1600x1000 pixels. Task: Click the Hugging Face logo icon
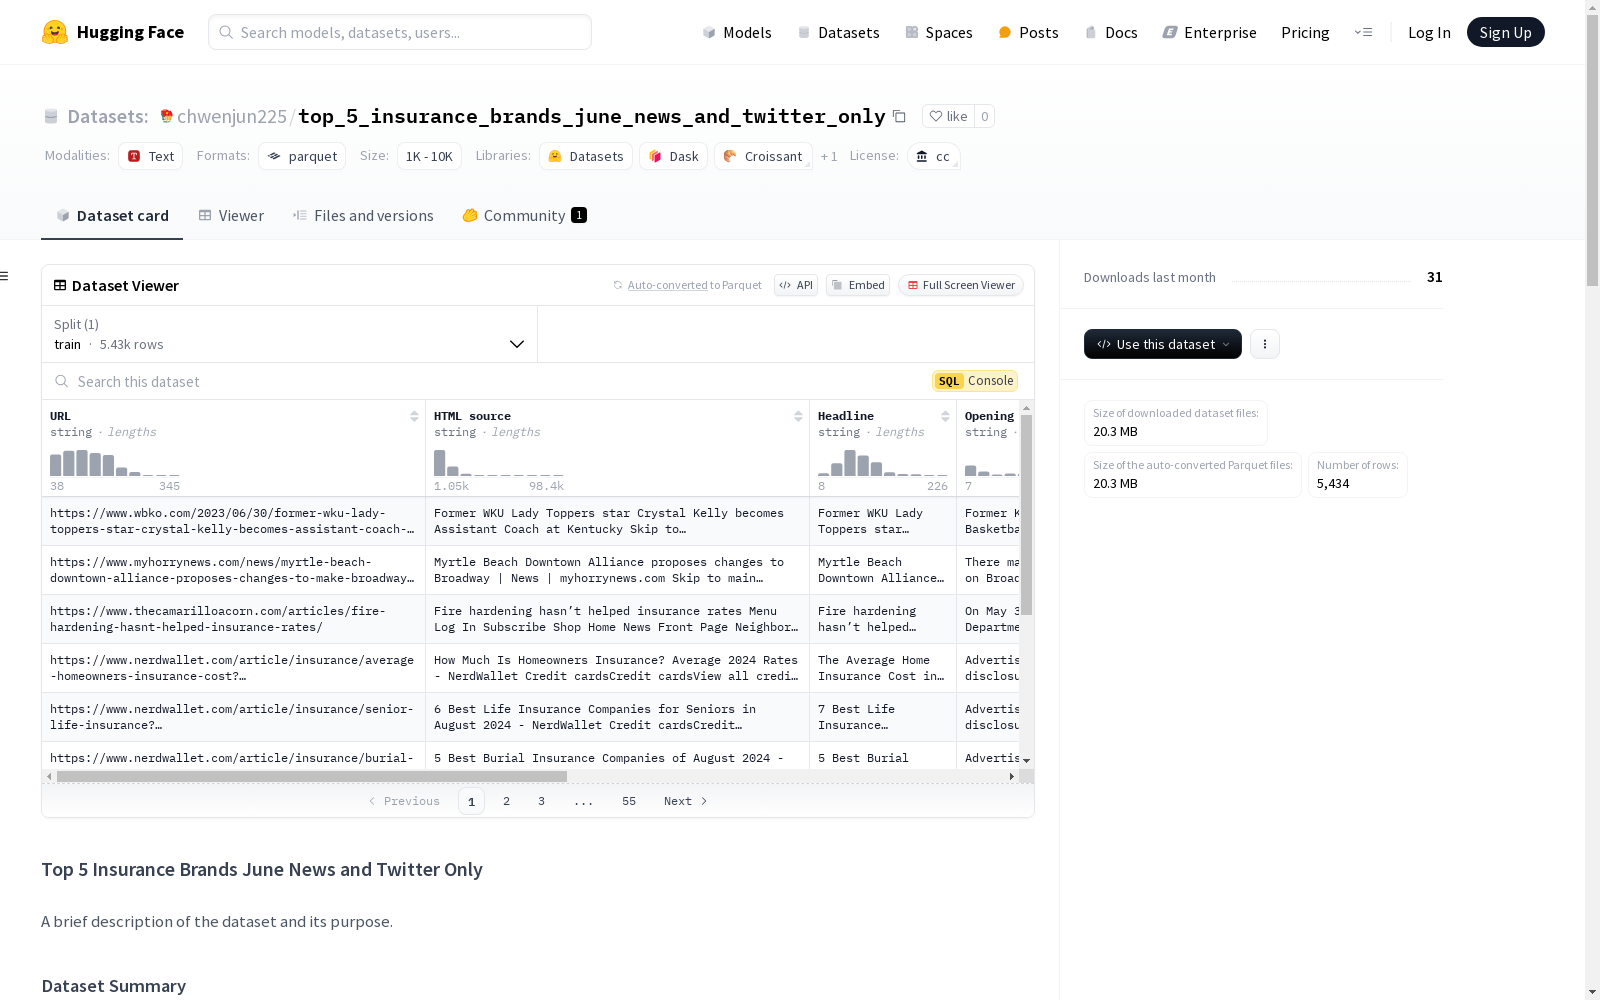[55, 32]
